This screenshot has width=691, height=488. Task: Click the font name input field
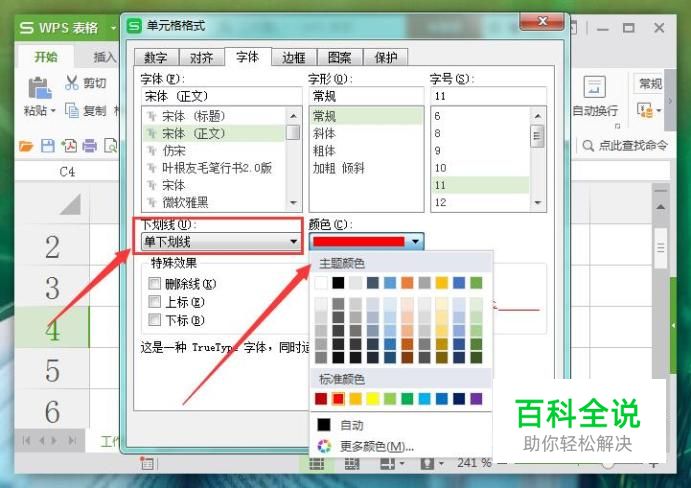[222, 96]
